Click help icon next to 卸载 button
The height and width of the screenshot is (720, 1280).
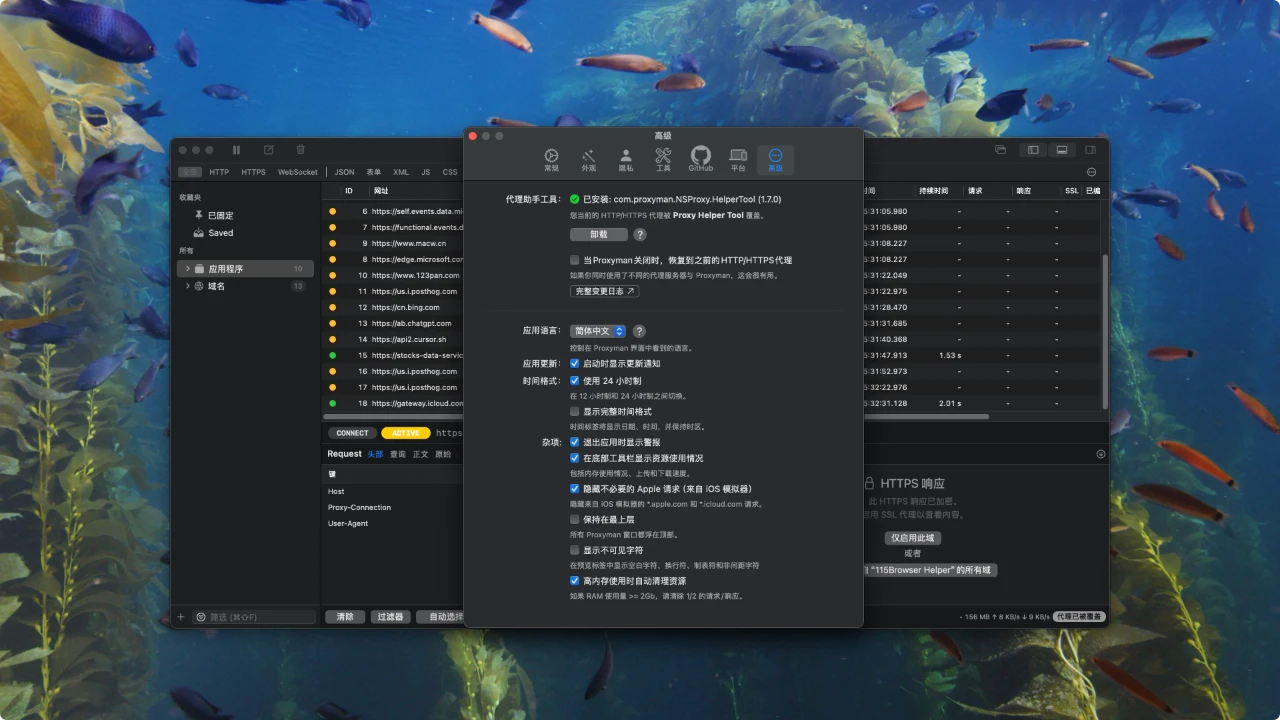click(640, 235)
